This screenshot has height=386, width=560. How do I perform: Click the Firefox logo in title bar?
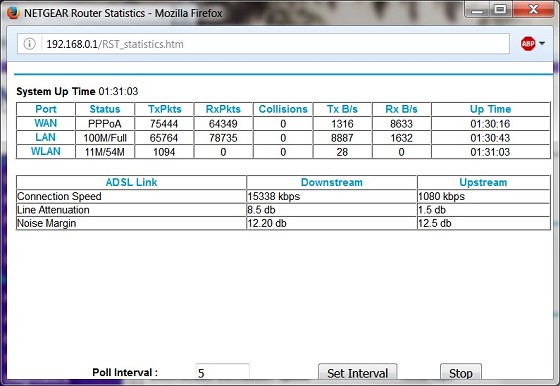click(x=13, y=13)
